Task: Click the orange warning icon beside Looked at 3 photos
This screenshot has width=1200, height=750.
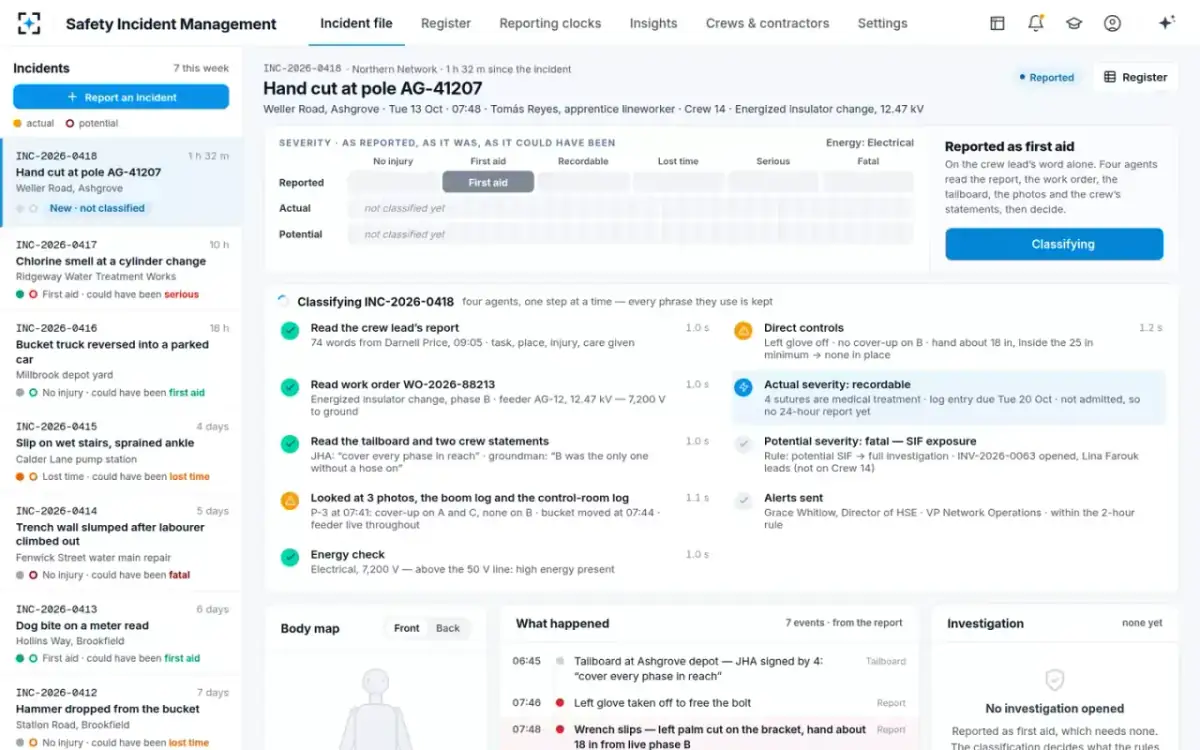Action: [290, 501]
